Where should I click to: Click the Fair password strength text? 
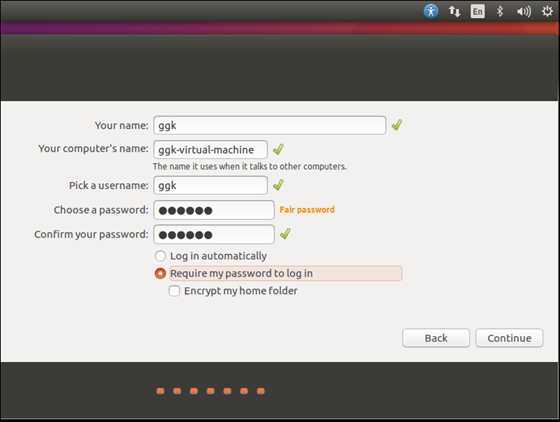click(307, 210)
